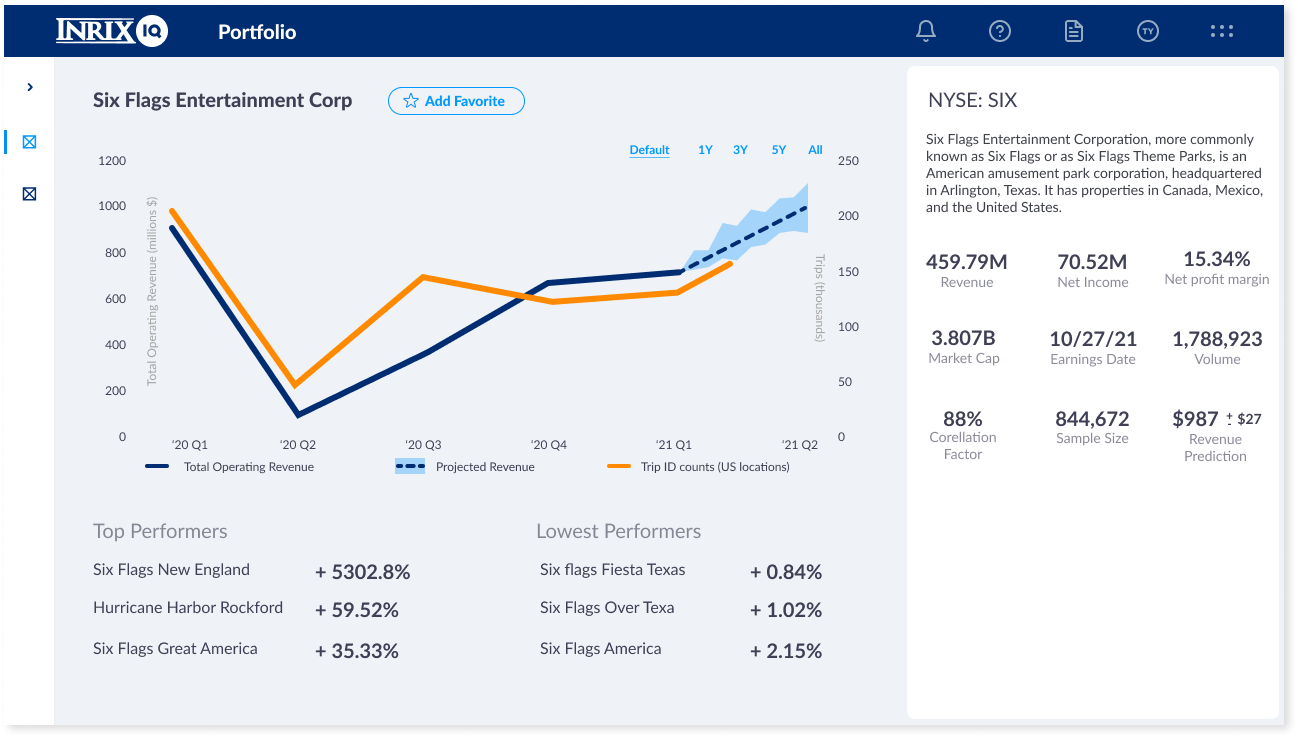Click the '21 Q1 axis label
Image resolution: width=1298 pixels, height=738 pixels.
point(673,444)
